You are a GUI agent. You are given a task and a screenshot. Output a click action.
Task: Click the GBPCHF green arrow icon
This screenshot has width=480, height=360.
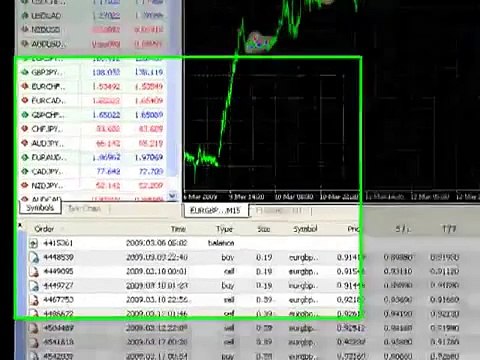pos(25,115)
